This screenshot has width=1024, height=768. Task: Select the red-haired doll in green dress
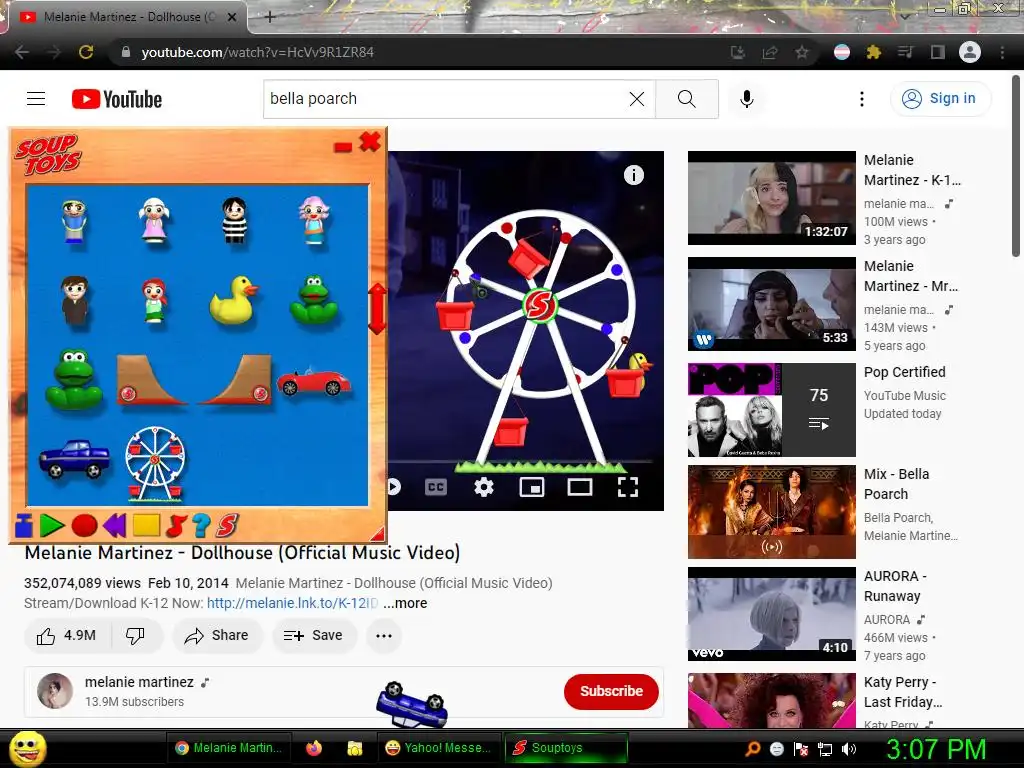click(154, 300)
